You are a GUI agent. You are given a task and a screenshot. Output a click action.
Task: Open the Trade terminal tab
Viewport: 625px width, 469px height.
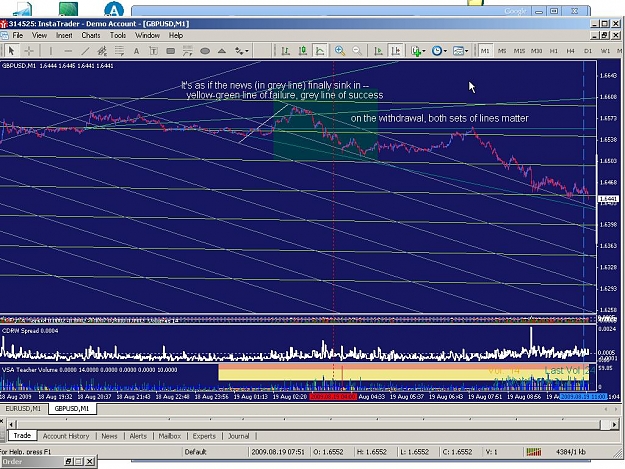[22, 436]
